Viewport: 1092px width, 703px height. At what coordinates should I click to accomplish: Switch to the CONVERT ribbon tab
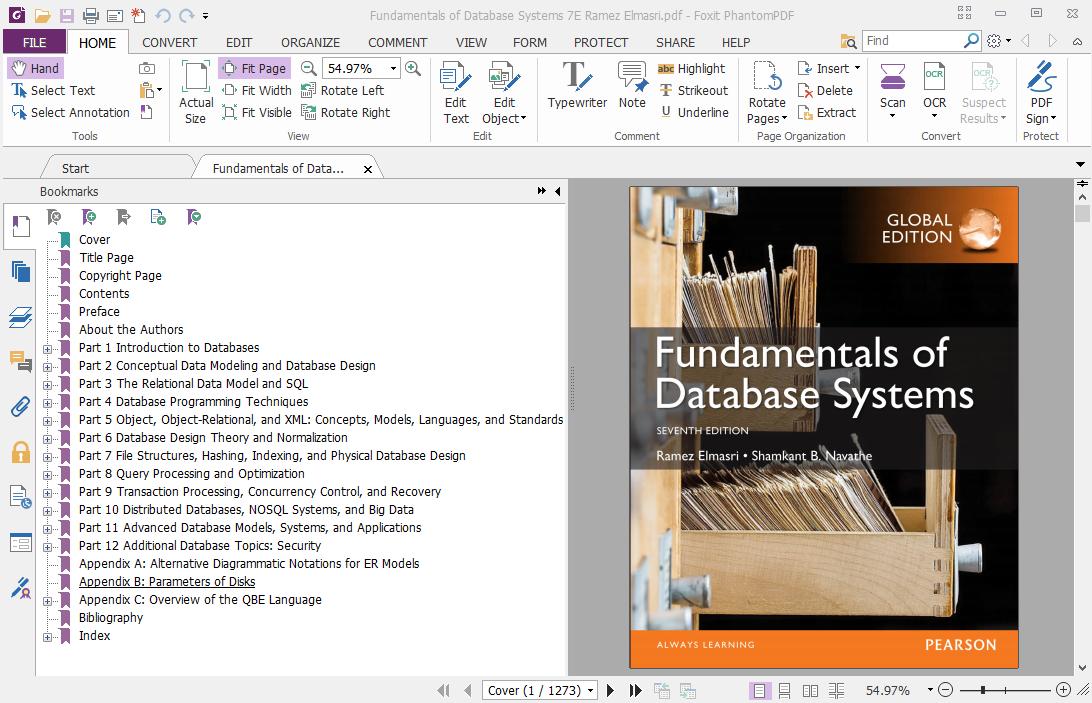pos(169,43)
